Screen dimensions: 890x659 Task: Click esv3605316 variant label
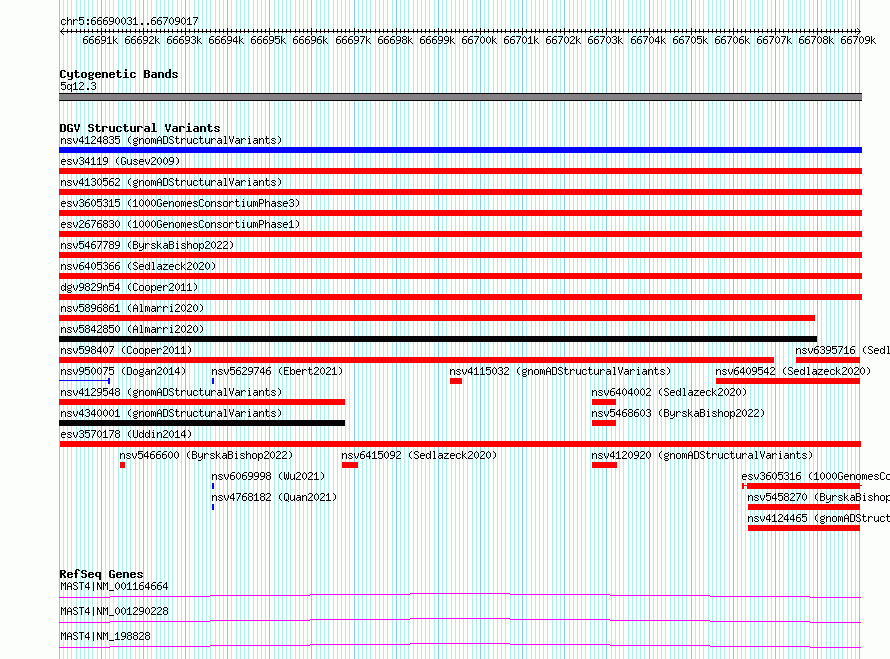point(816,476)
